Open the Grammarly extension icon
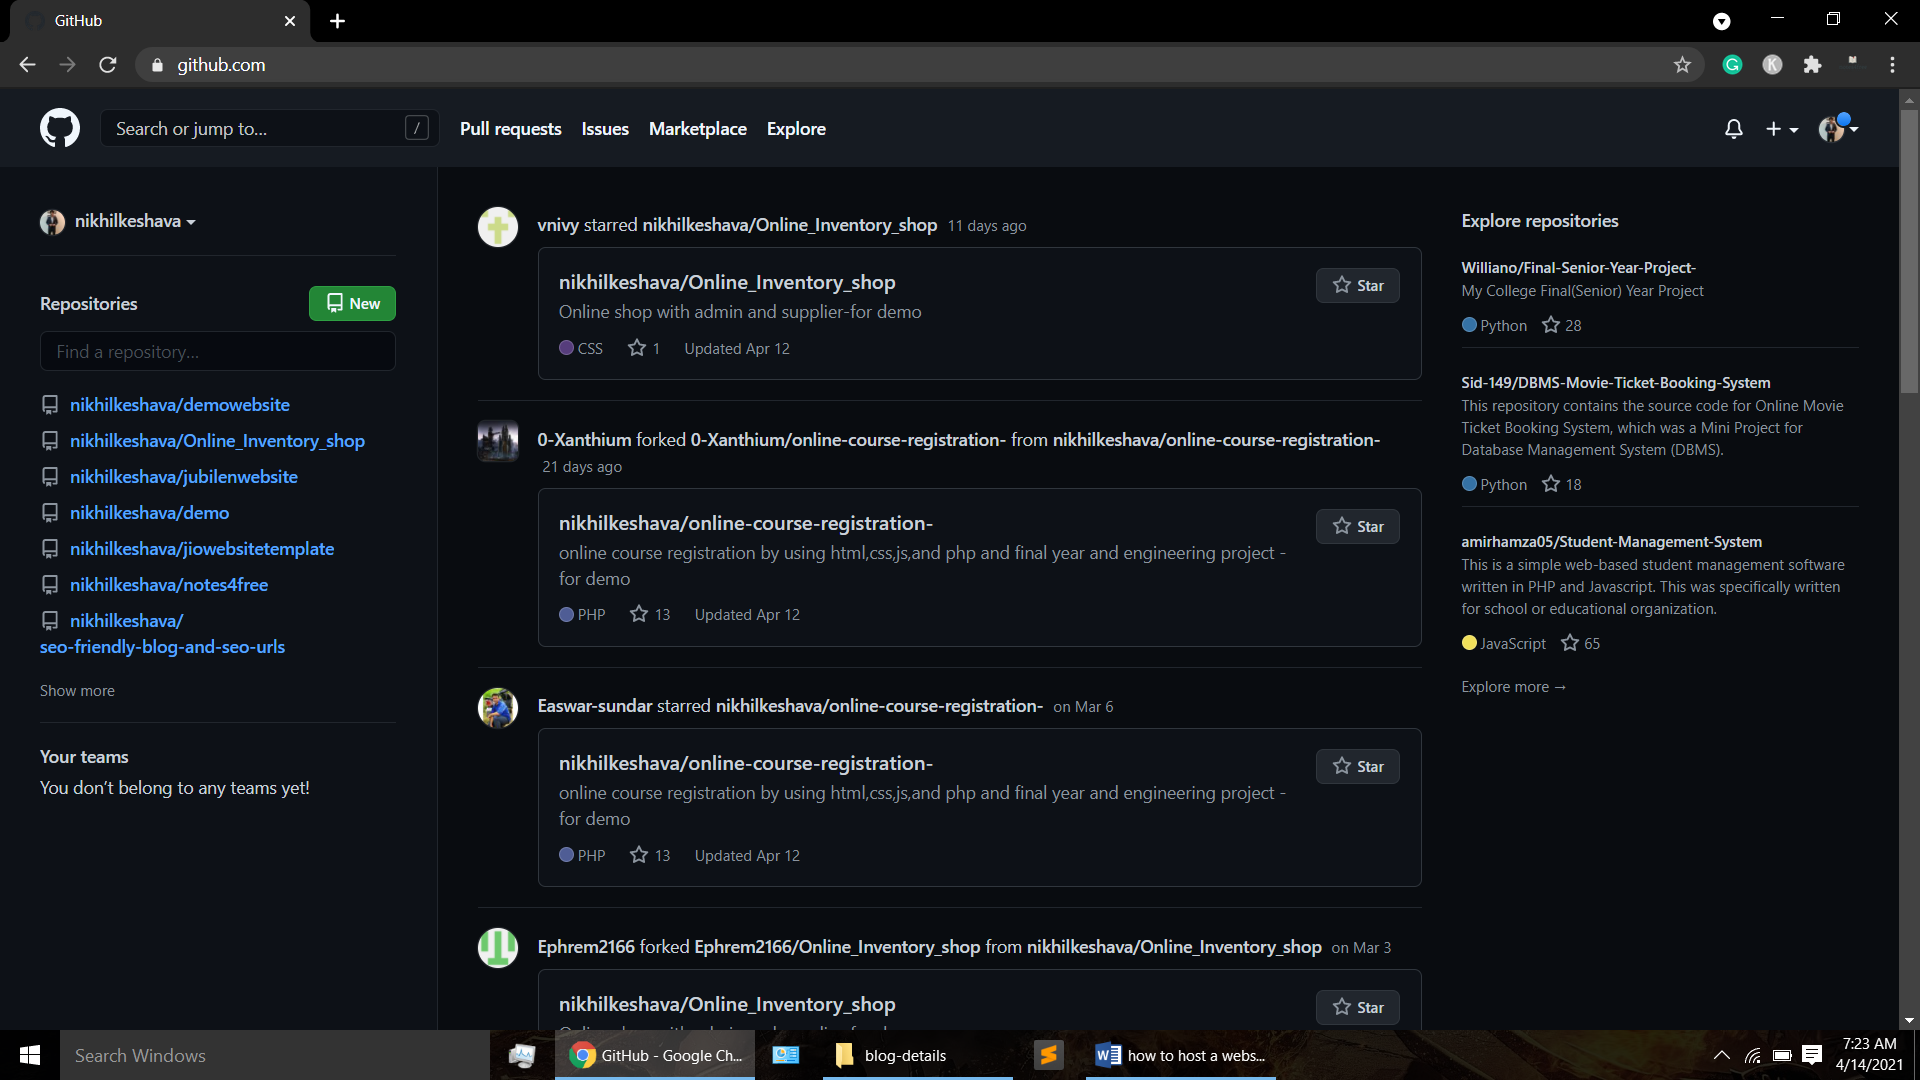 click(x=1732, y=65)
